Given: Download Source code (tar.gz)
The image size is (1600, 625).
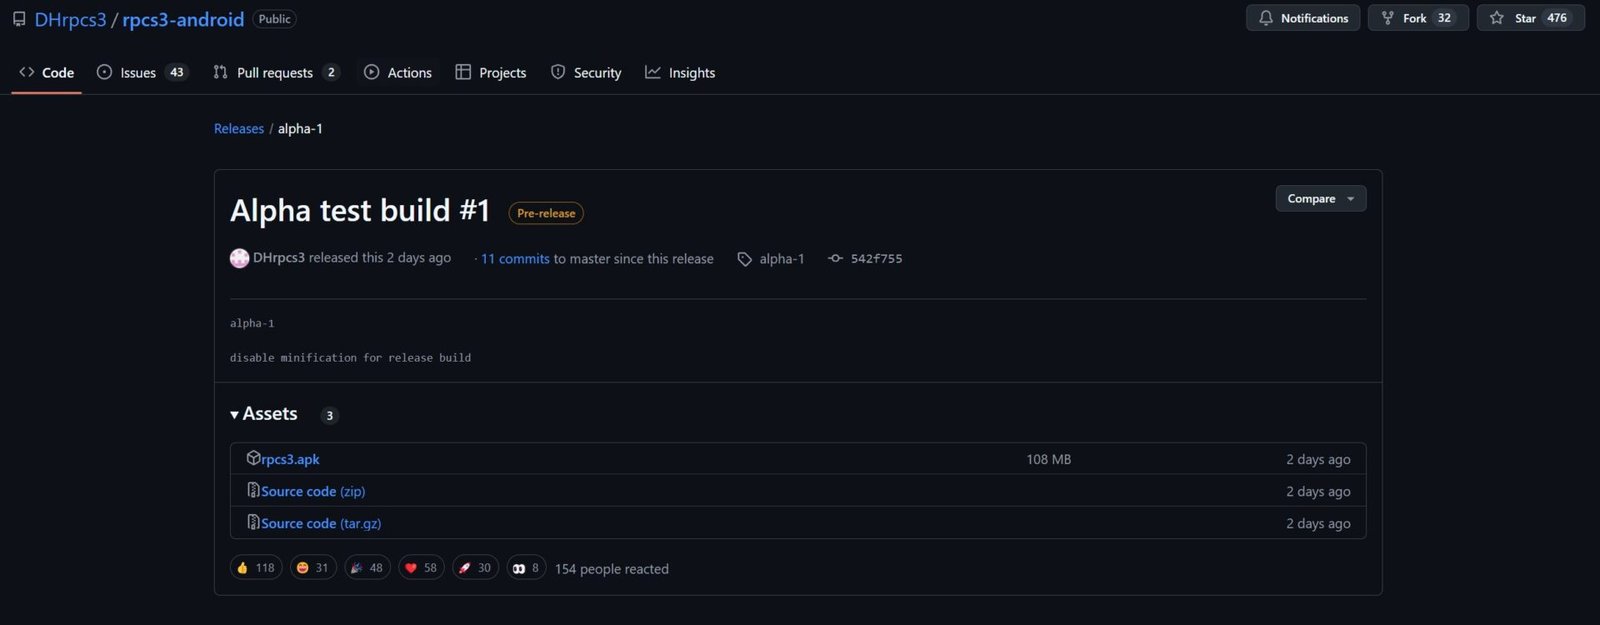Looking at the screenshot, I should point(321,523).
